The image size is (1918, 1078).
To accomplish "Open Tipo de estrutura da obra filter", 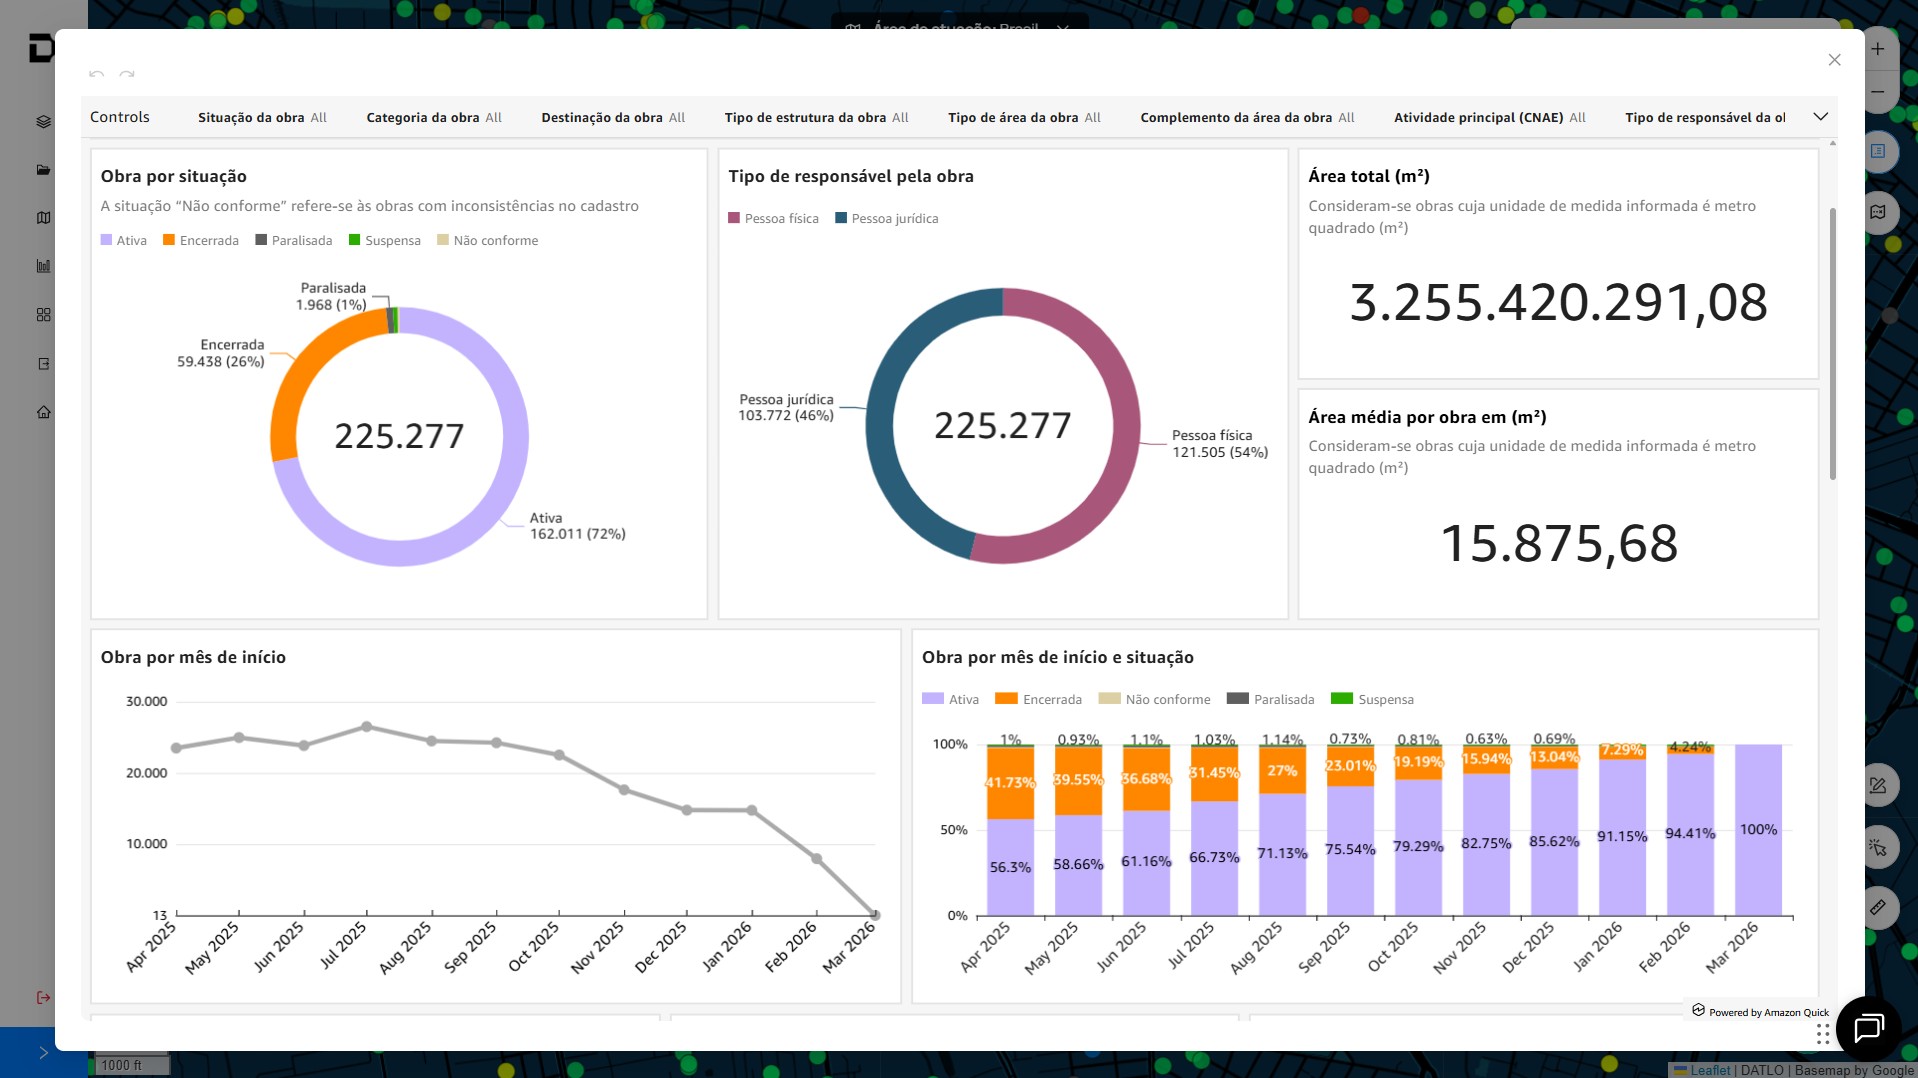I will pos(816,118).
